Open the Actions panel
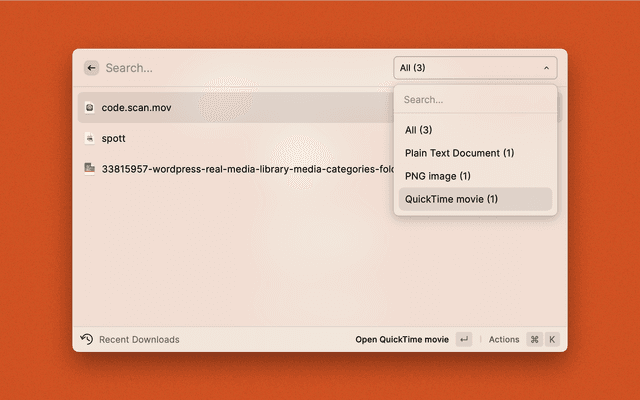Viewport: 640px width, 400px height. click(504, 339)
